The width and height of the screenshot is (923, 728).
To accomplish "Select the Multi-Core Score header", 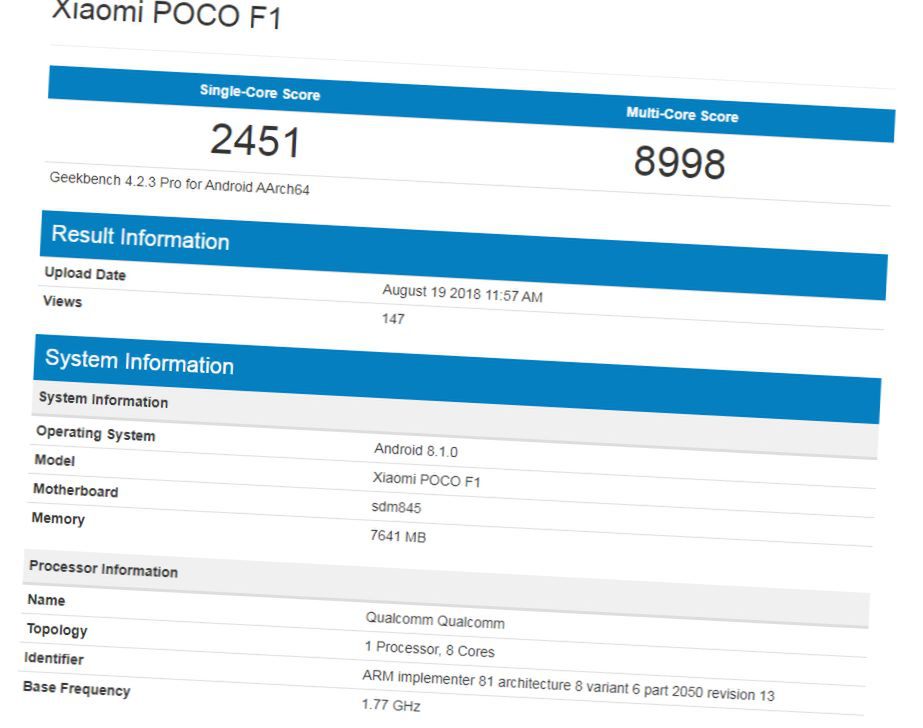I will point(682,114).
